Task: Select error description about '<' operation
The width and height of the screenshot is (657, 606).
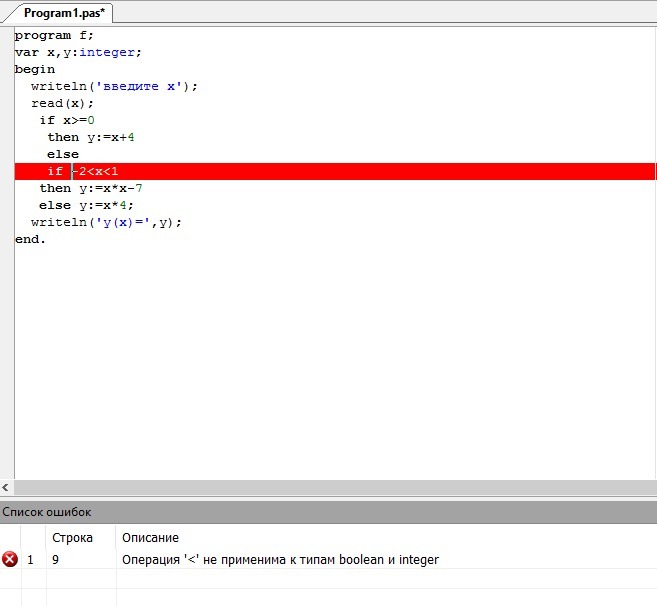Action: click(x=280, y=560)
